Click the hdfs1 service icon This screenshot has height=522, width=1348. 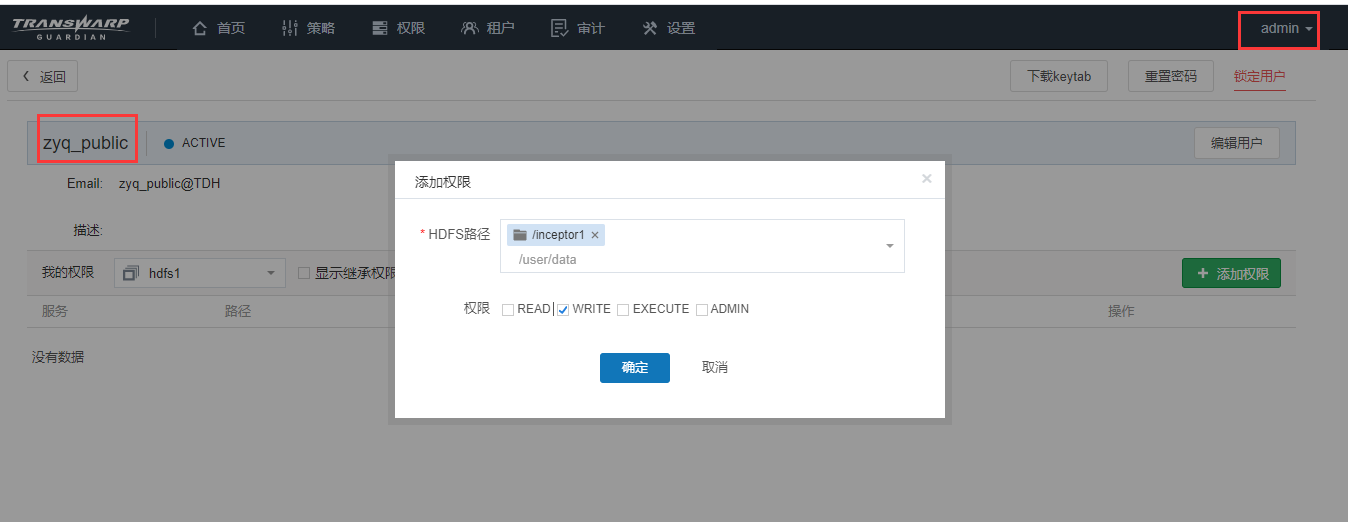131,273
